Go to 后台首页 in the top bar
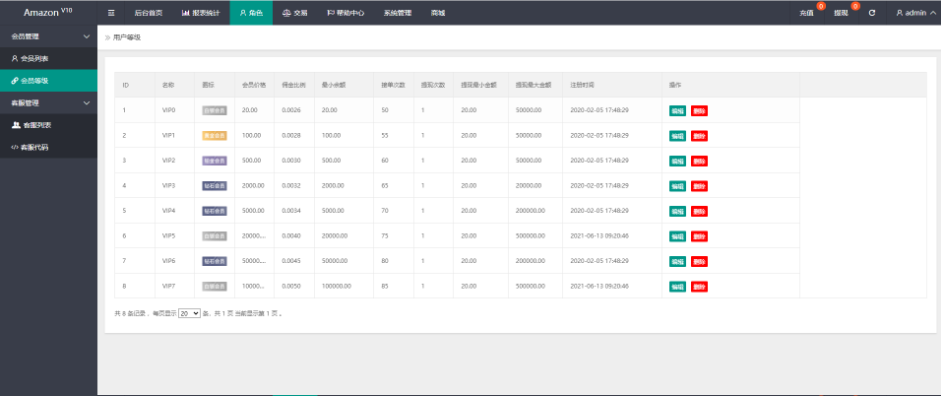The image size is (941, 396). (x=148, y=13)
